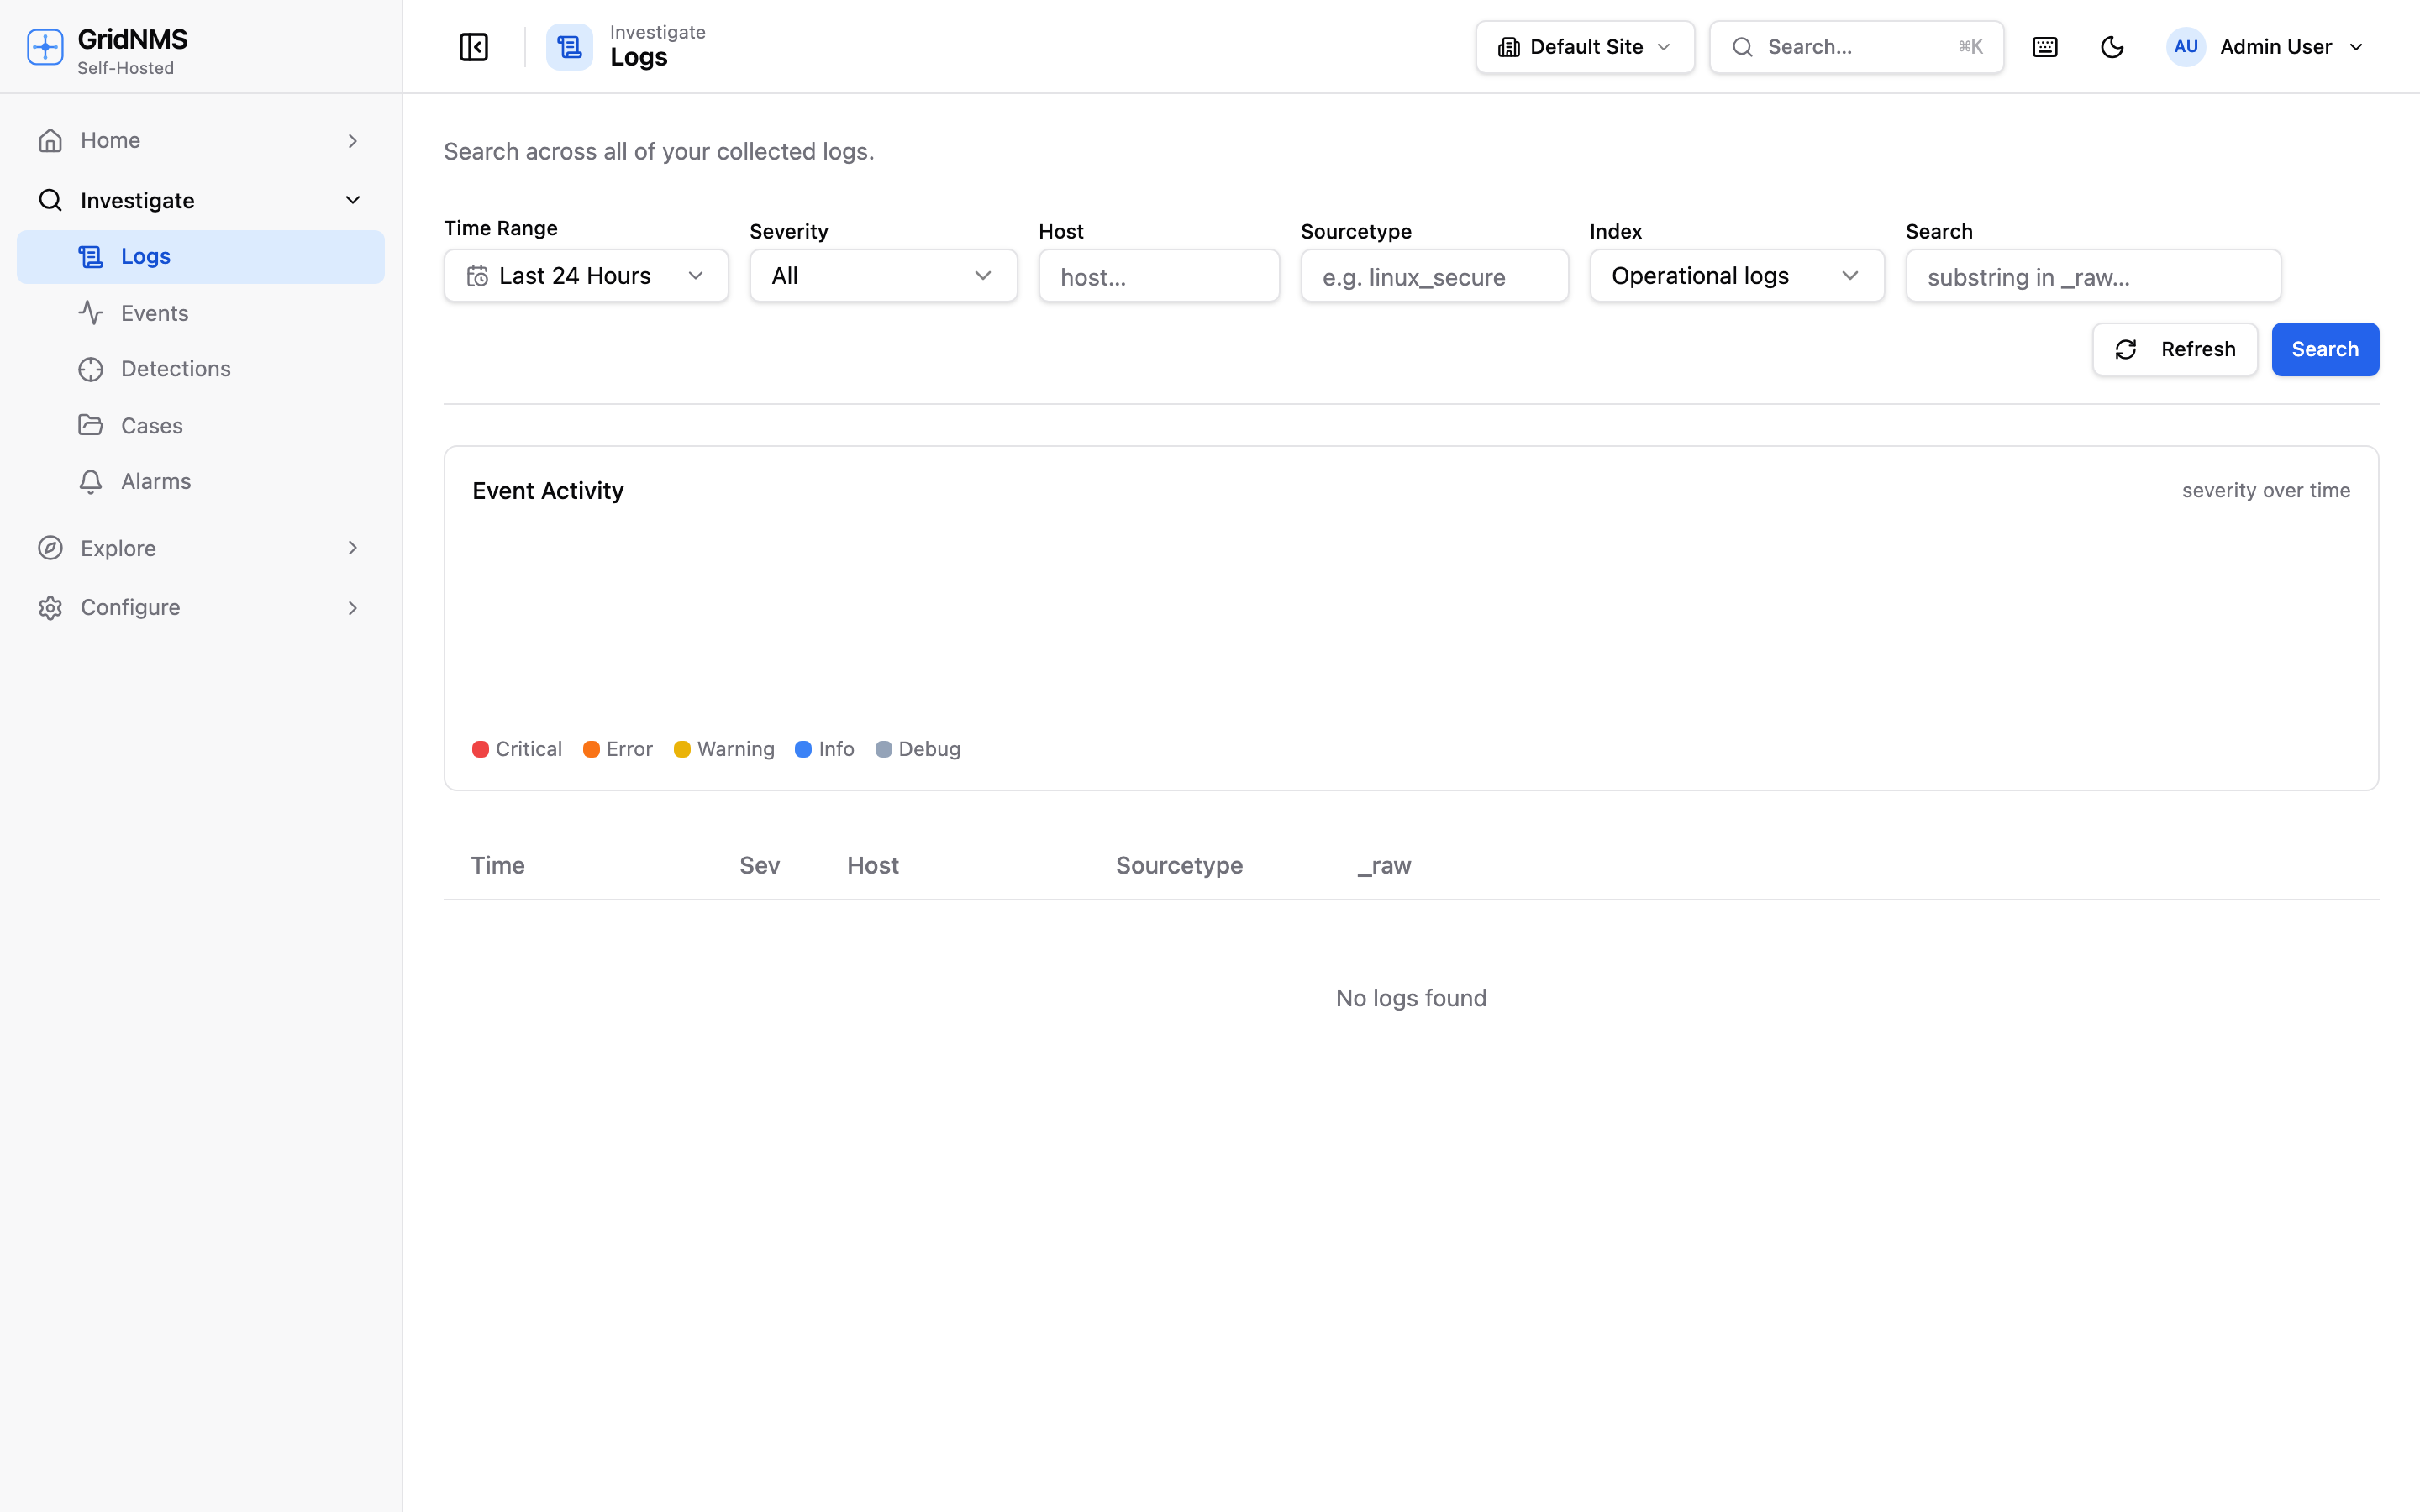Click the blue Search button

click(2325, 349)
